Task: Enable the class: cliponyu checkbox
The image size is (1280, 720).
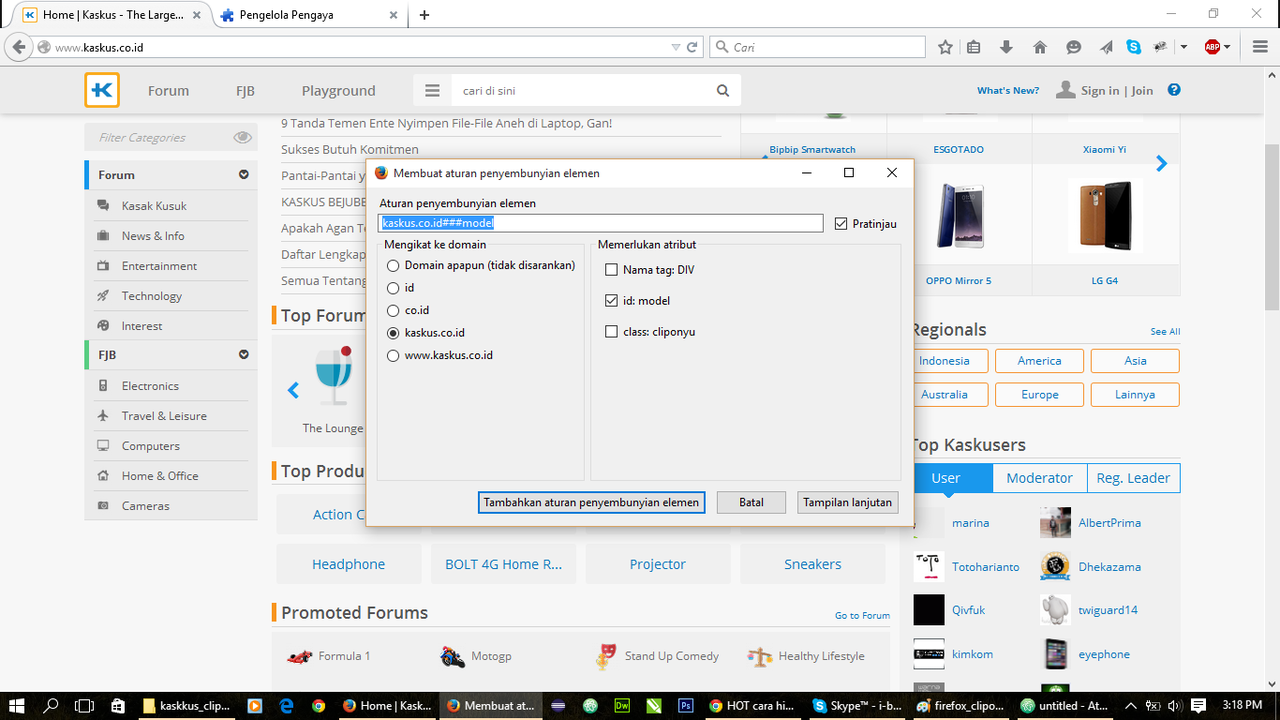Action: pyautogui.click(x=612, y=332)
